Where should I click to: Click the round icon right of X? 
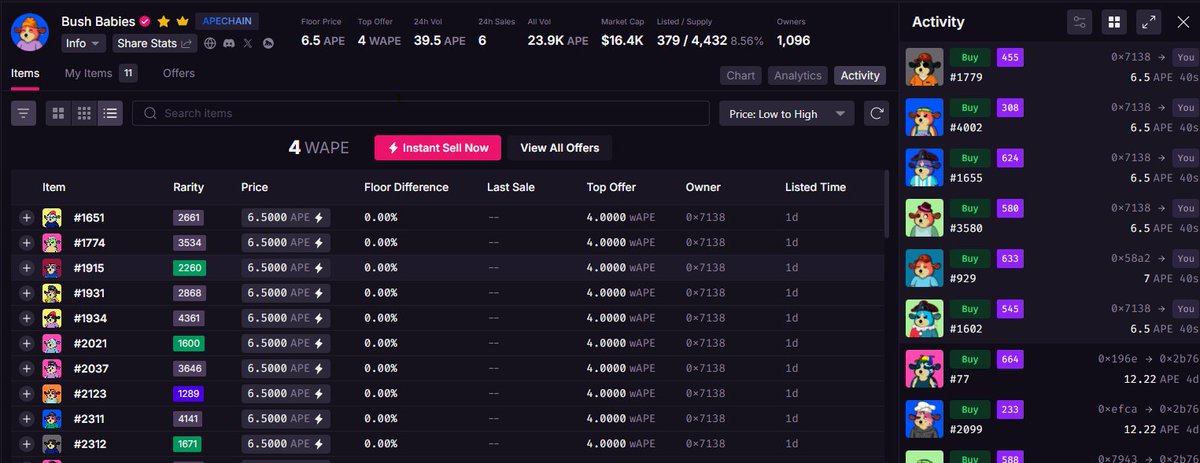pyautogui.click(x=268, y=44)
